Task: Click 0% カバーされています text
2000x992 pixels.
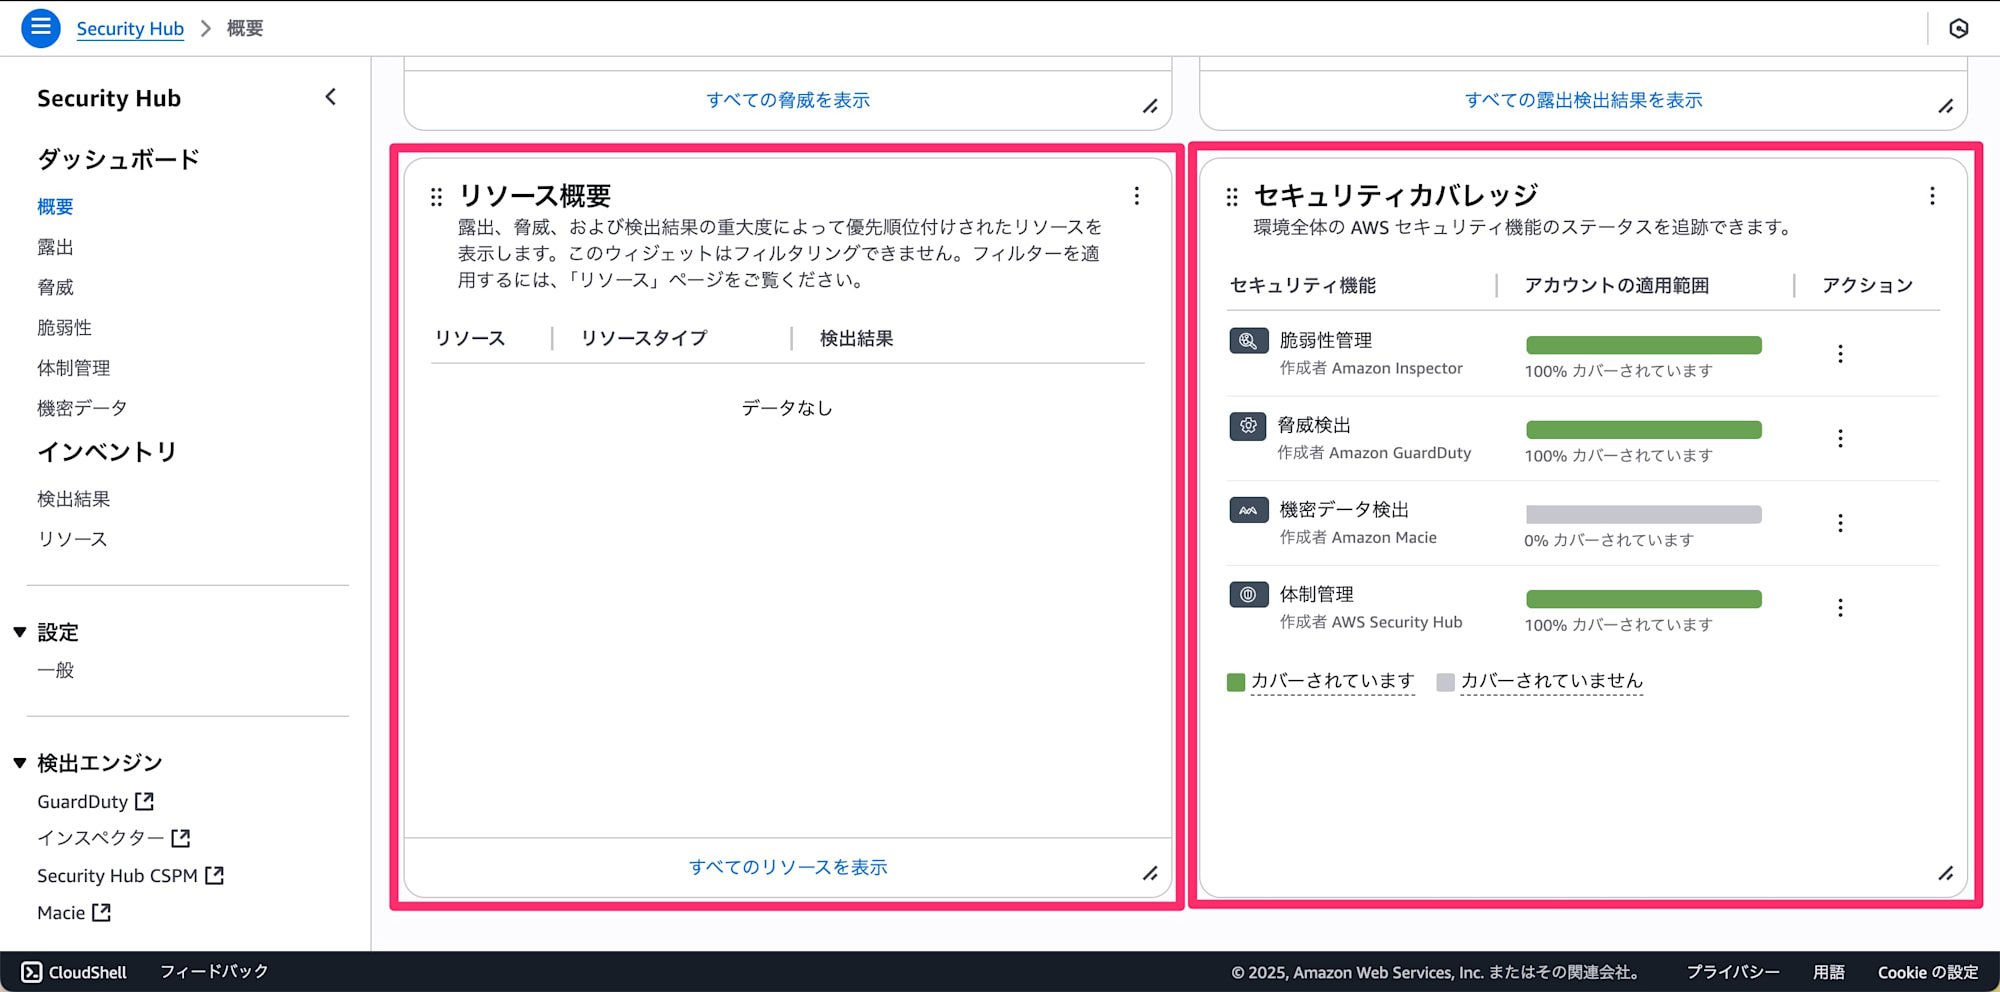Action: click(1609, 540)
